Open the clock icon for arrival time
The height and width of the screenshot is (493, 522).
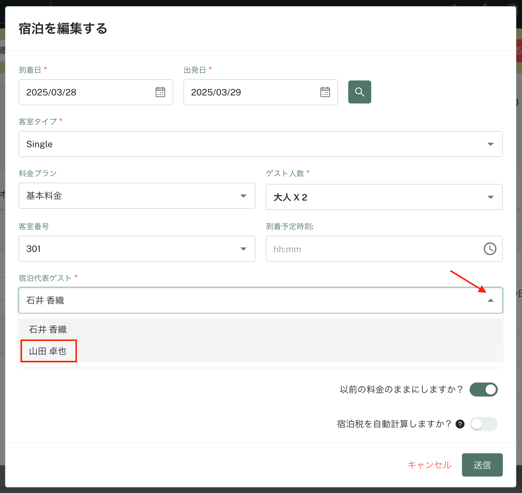(x=490, y=249)
